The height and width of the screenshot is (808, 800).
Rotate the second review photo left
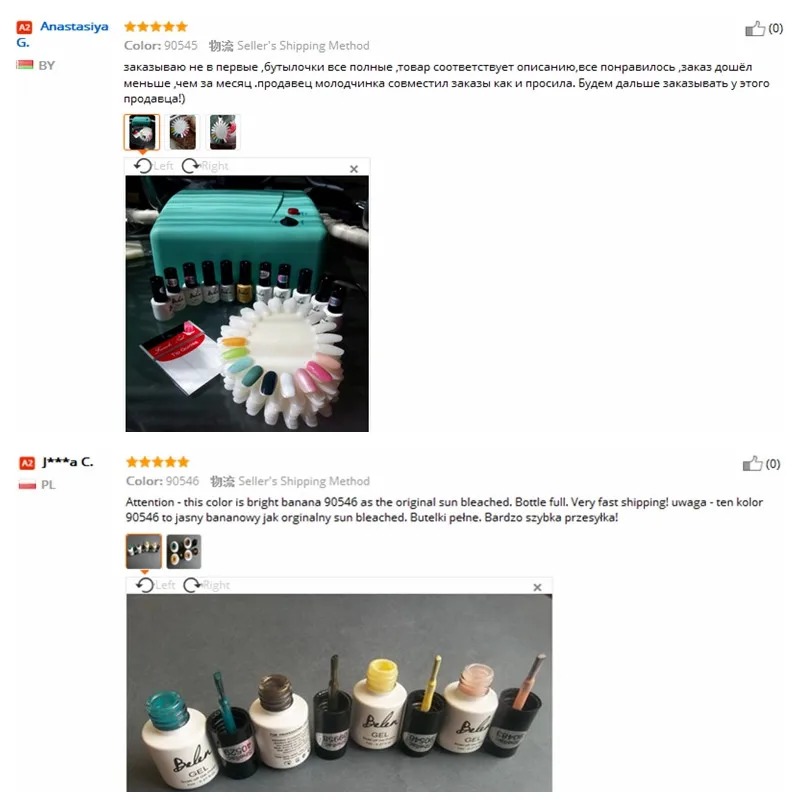[155, 585]
